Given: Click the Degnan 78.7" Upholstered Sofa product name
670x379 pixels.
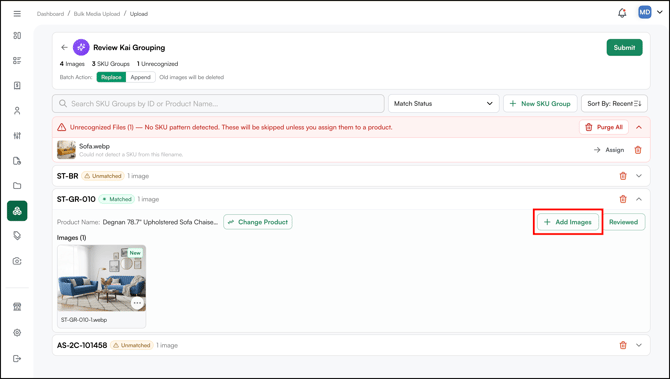Looking at the screenshot, I should pos(160,222).
